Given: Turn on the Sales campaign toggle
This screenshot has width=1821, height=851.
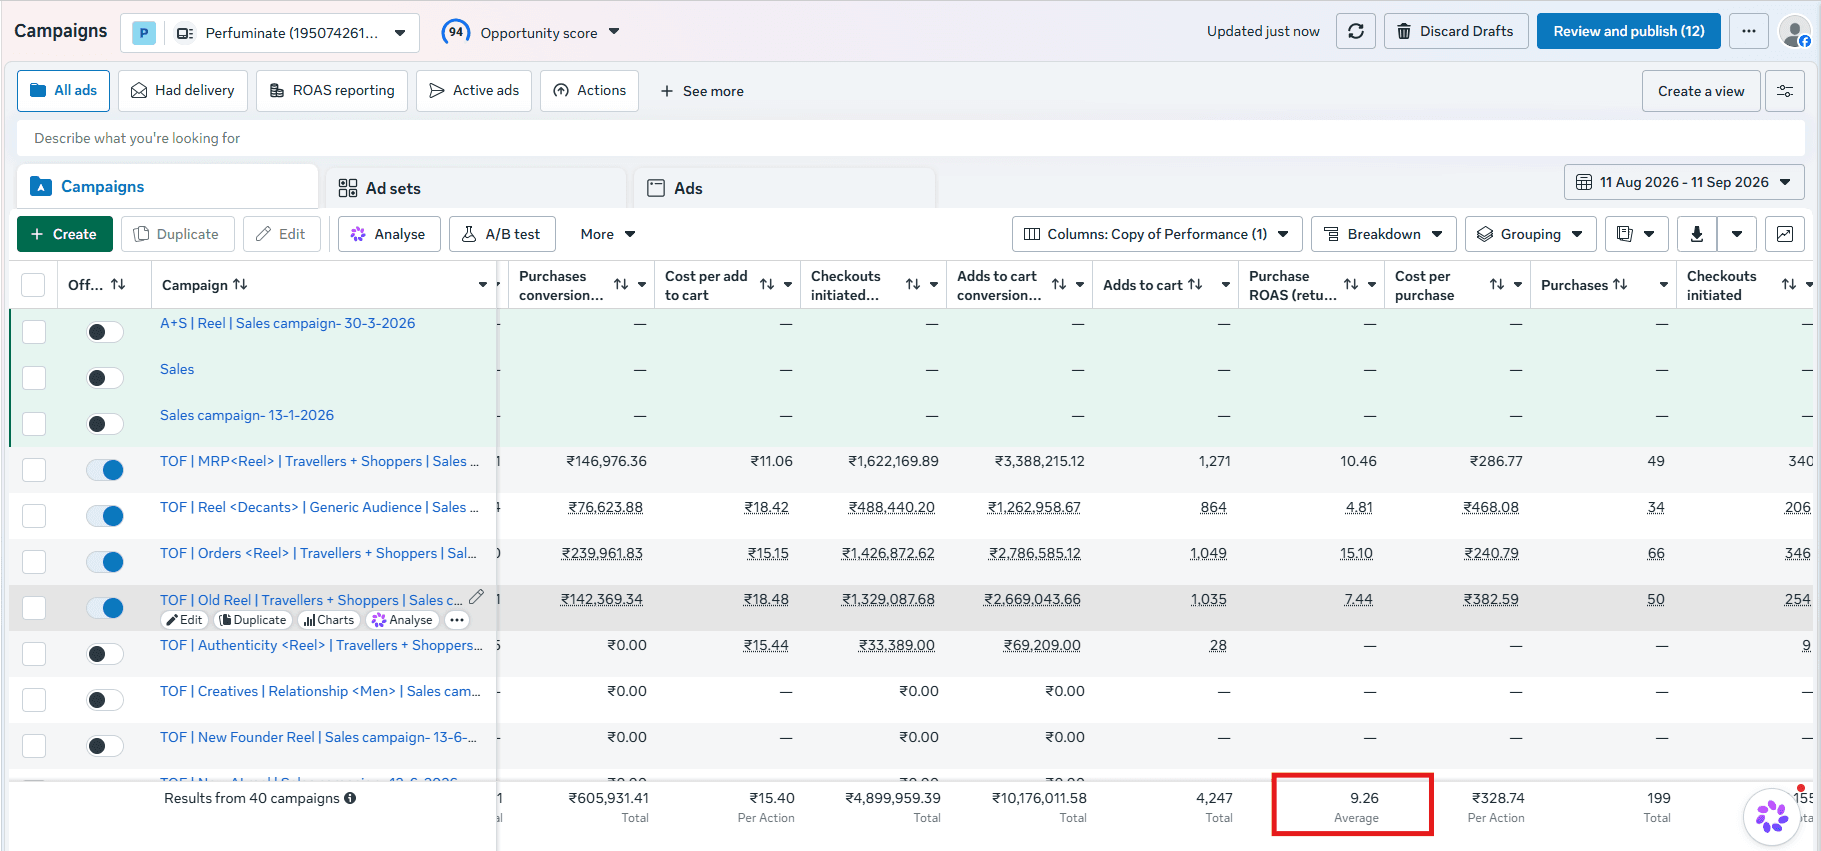Looking at the screenshot, I should pos(105,378).
